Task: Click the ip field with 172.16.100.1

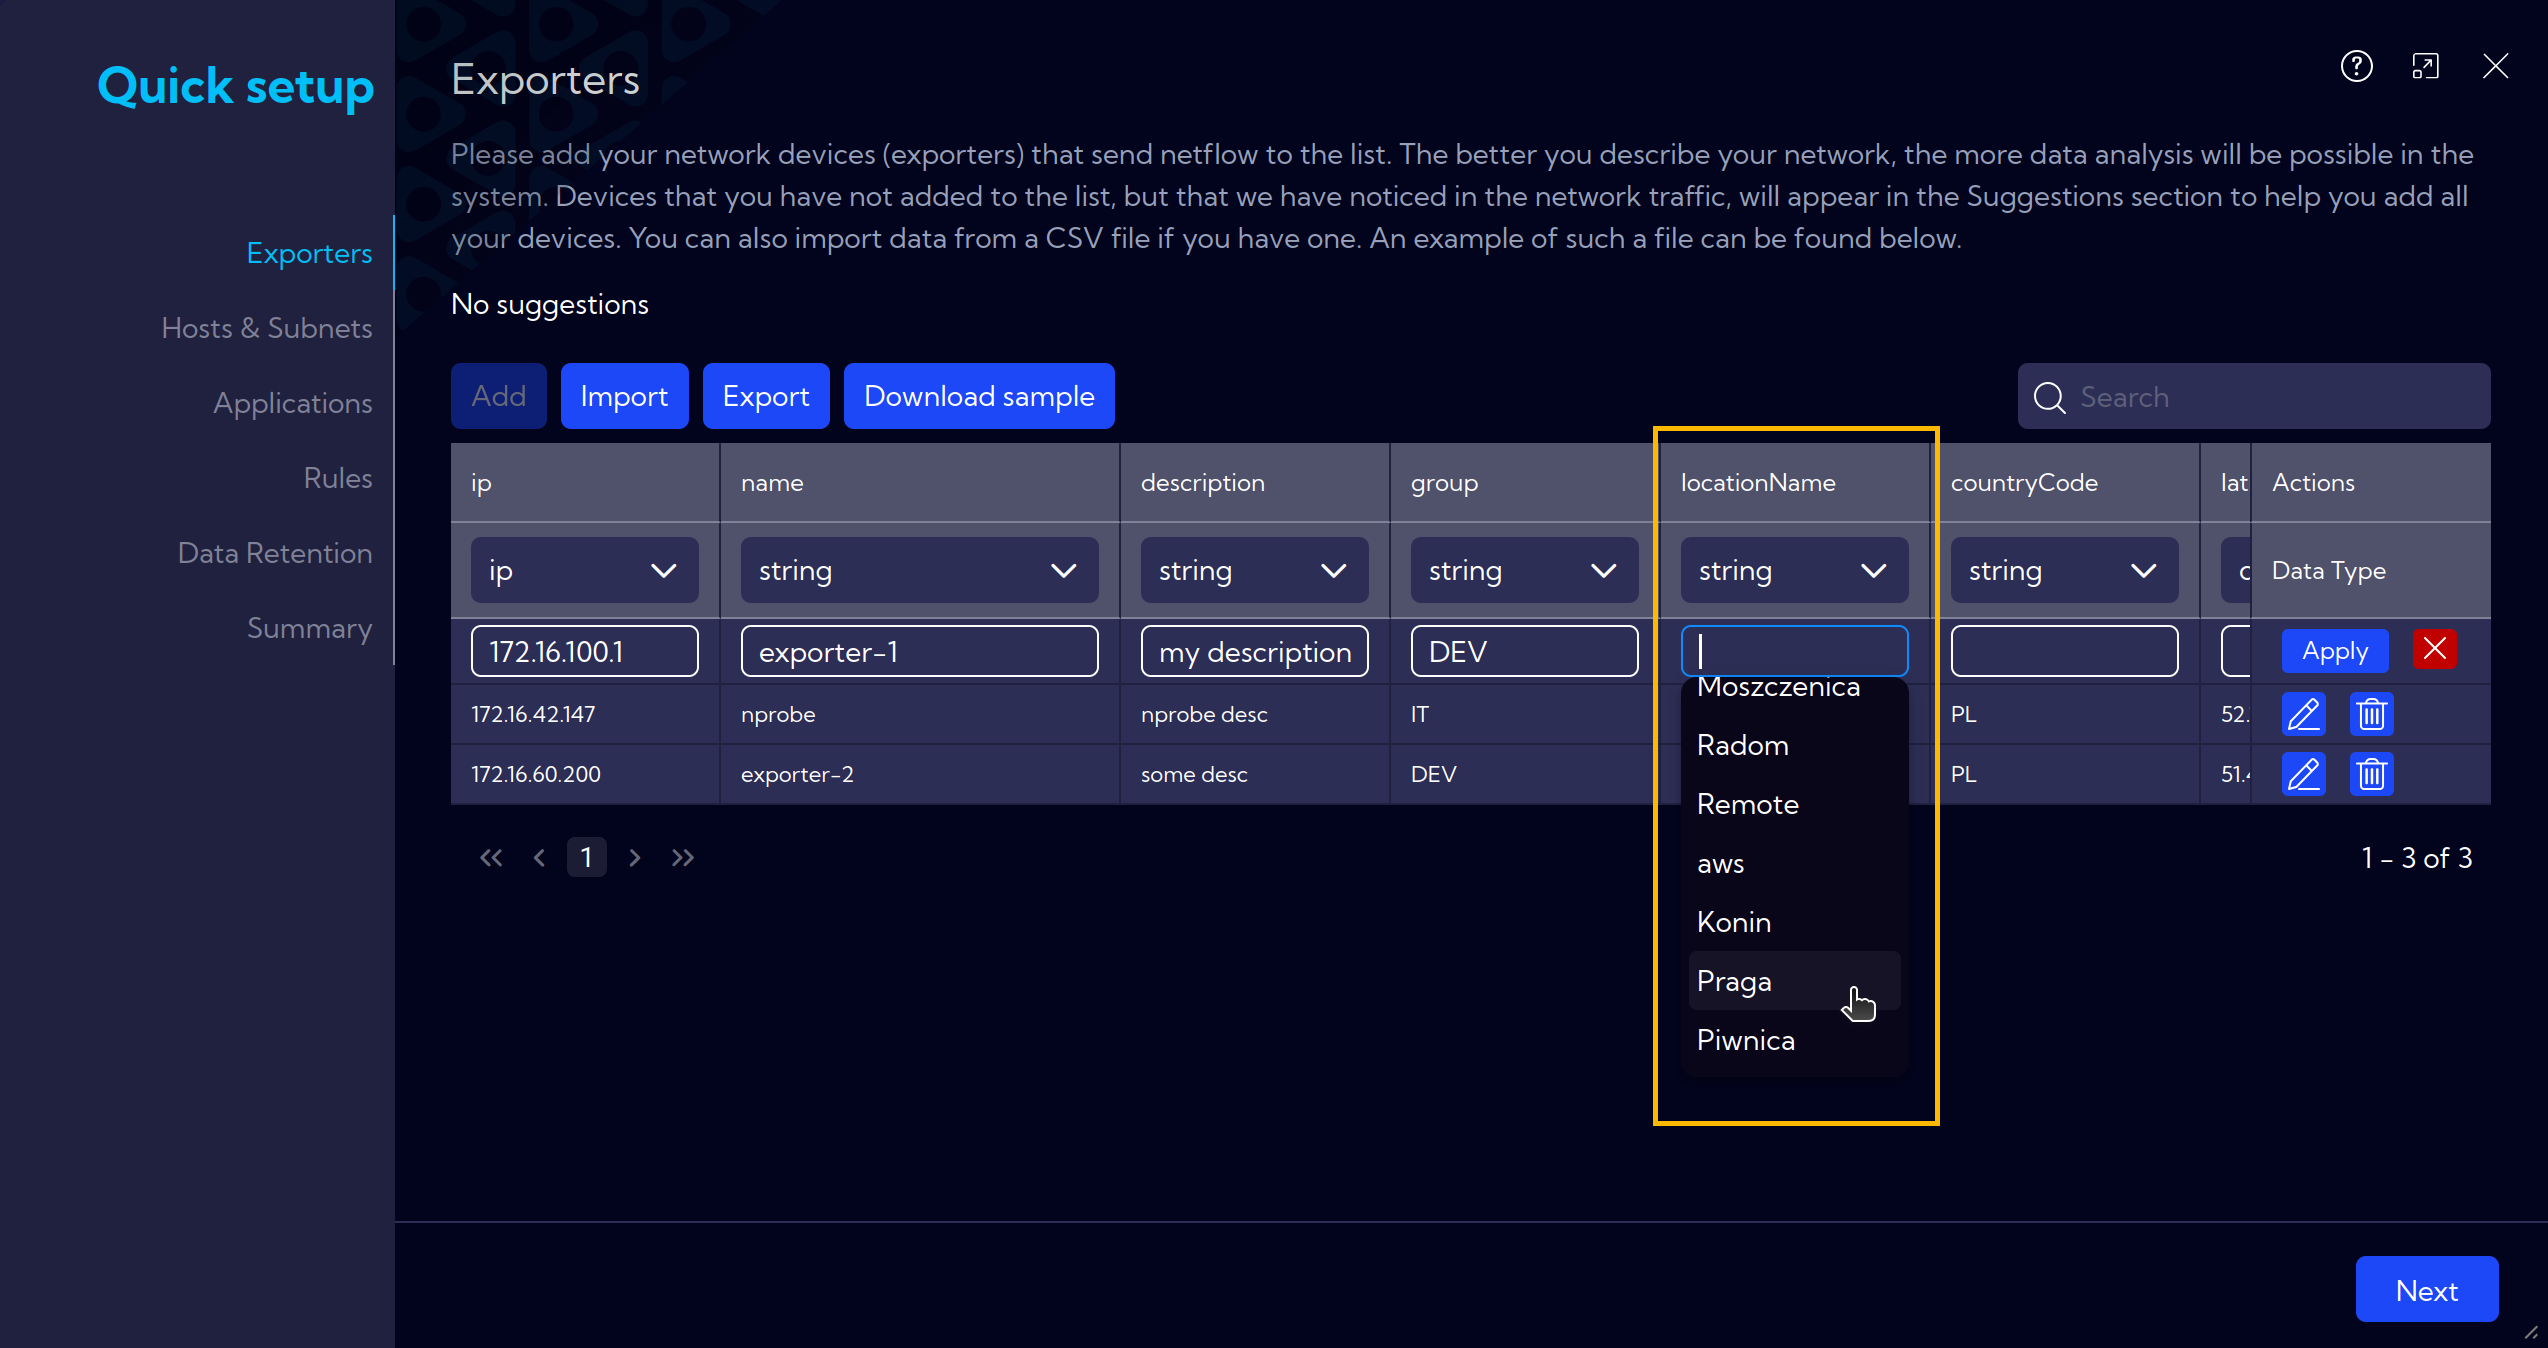Action: pyautogui.click(x=584, y=651)
